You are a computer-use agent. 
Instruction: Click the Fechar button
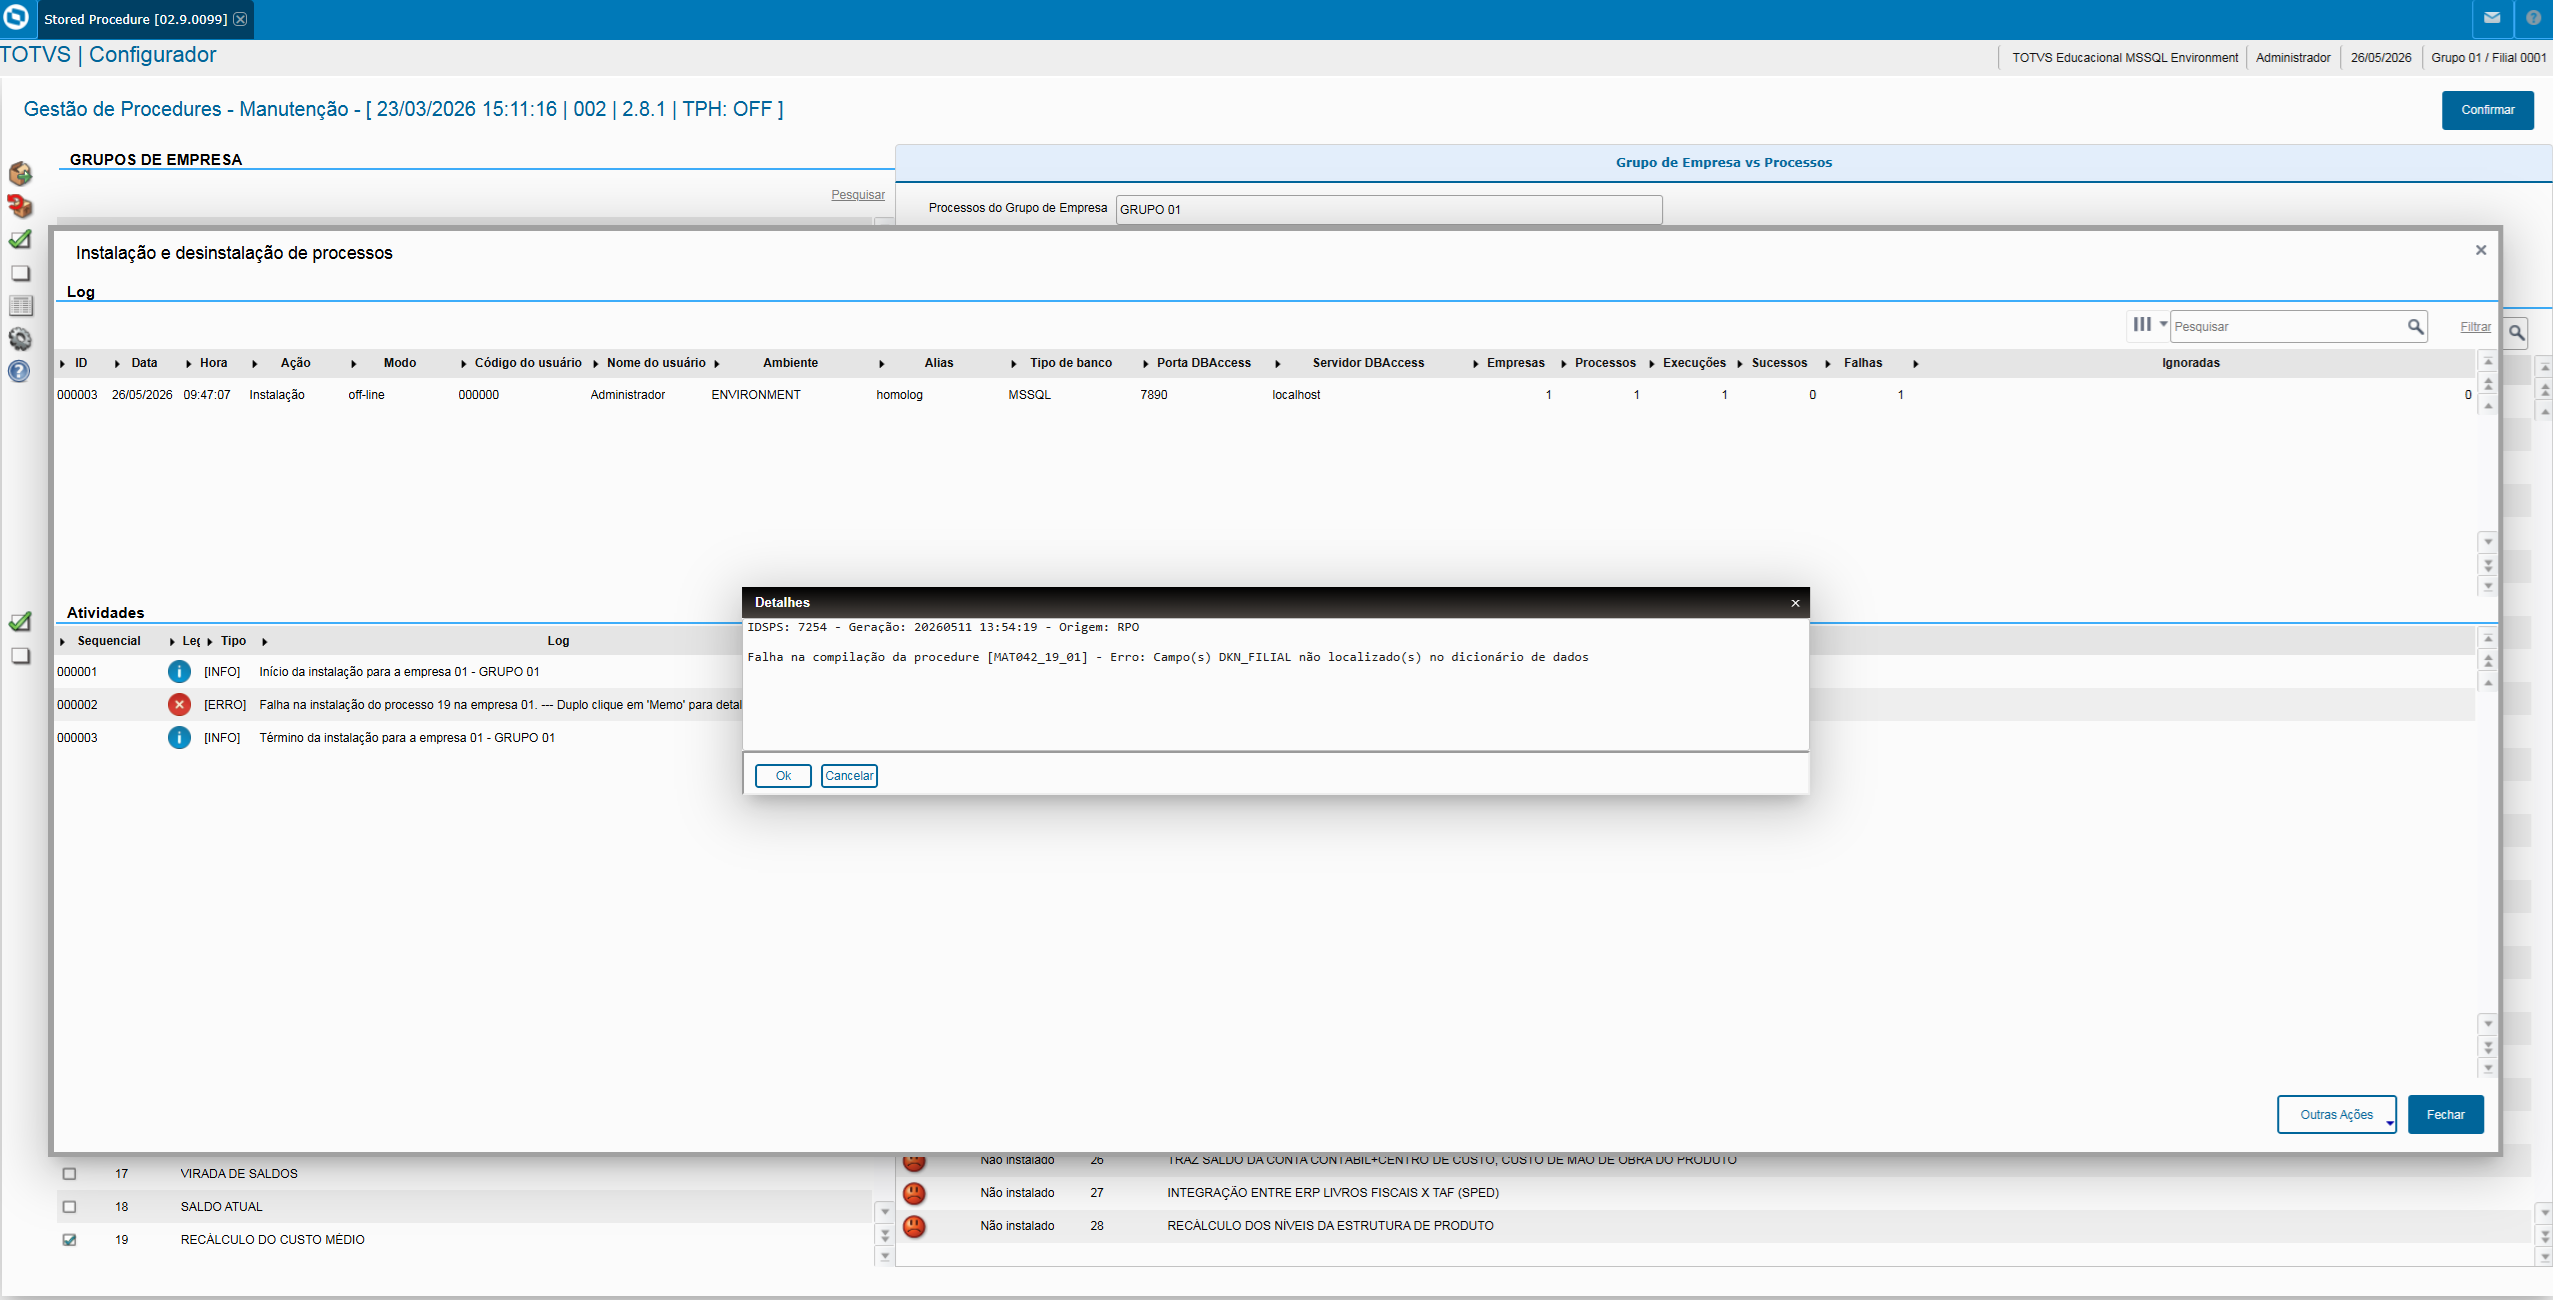2445,1115
